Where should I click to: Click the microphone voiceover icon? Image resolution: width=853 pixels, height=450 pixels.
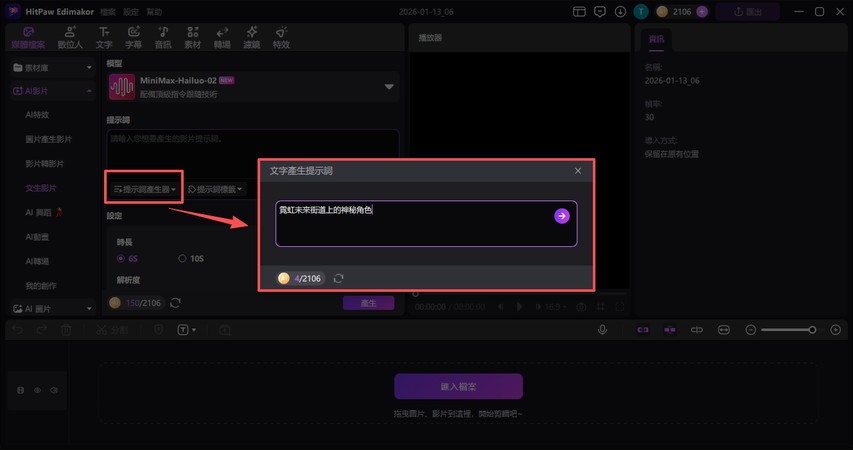(x=602, y=330)
